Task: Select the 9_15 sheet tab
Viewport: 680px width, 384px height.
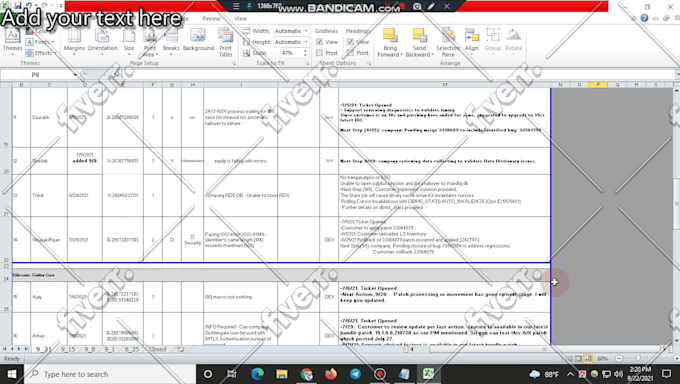Action: [68, 349]
